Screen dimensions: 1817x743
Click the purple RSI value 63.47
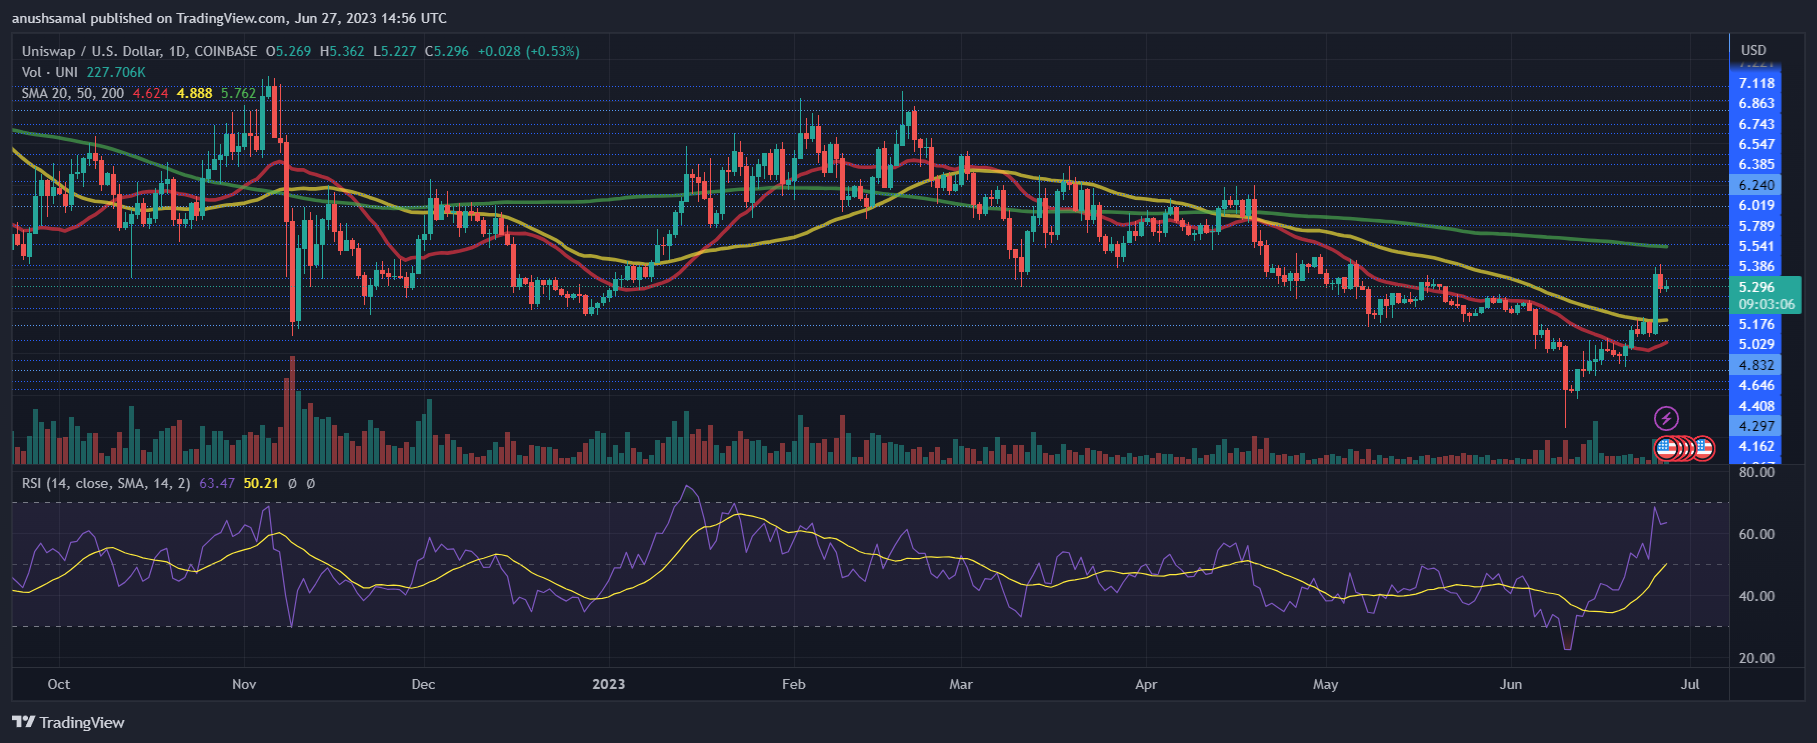pyautogui.click(x=217, y=483)
